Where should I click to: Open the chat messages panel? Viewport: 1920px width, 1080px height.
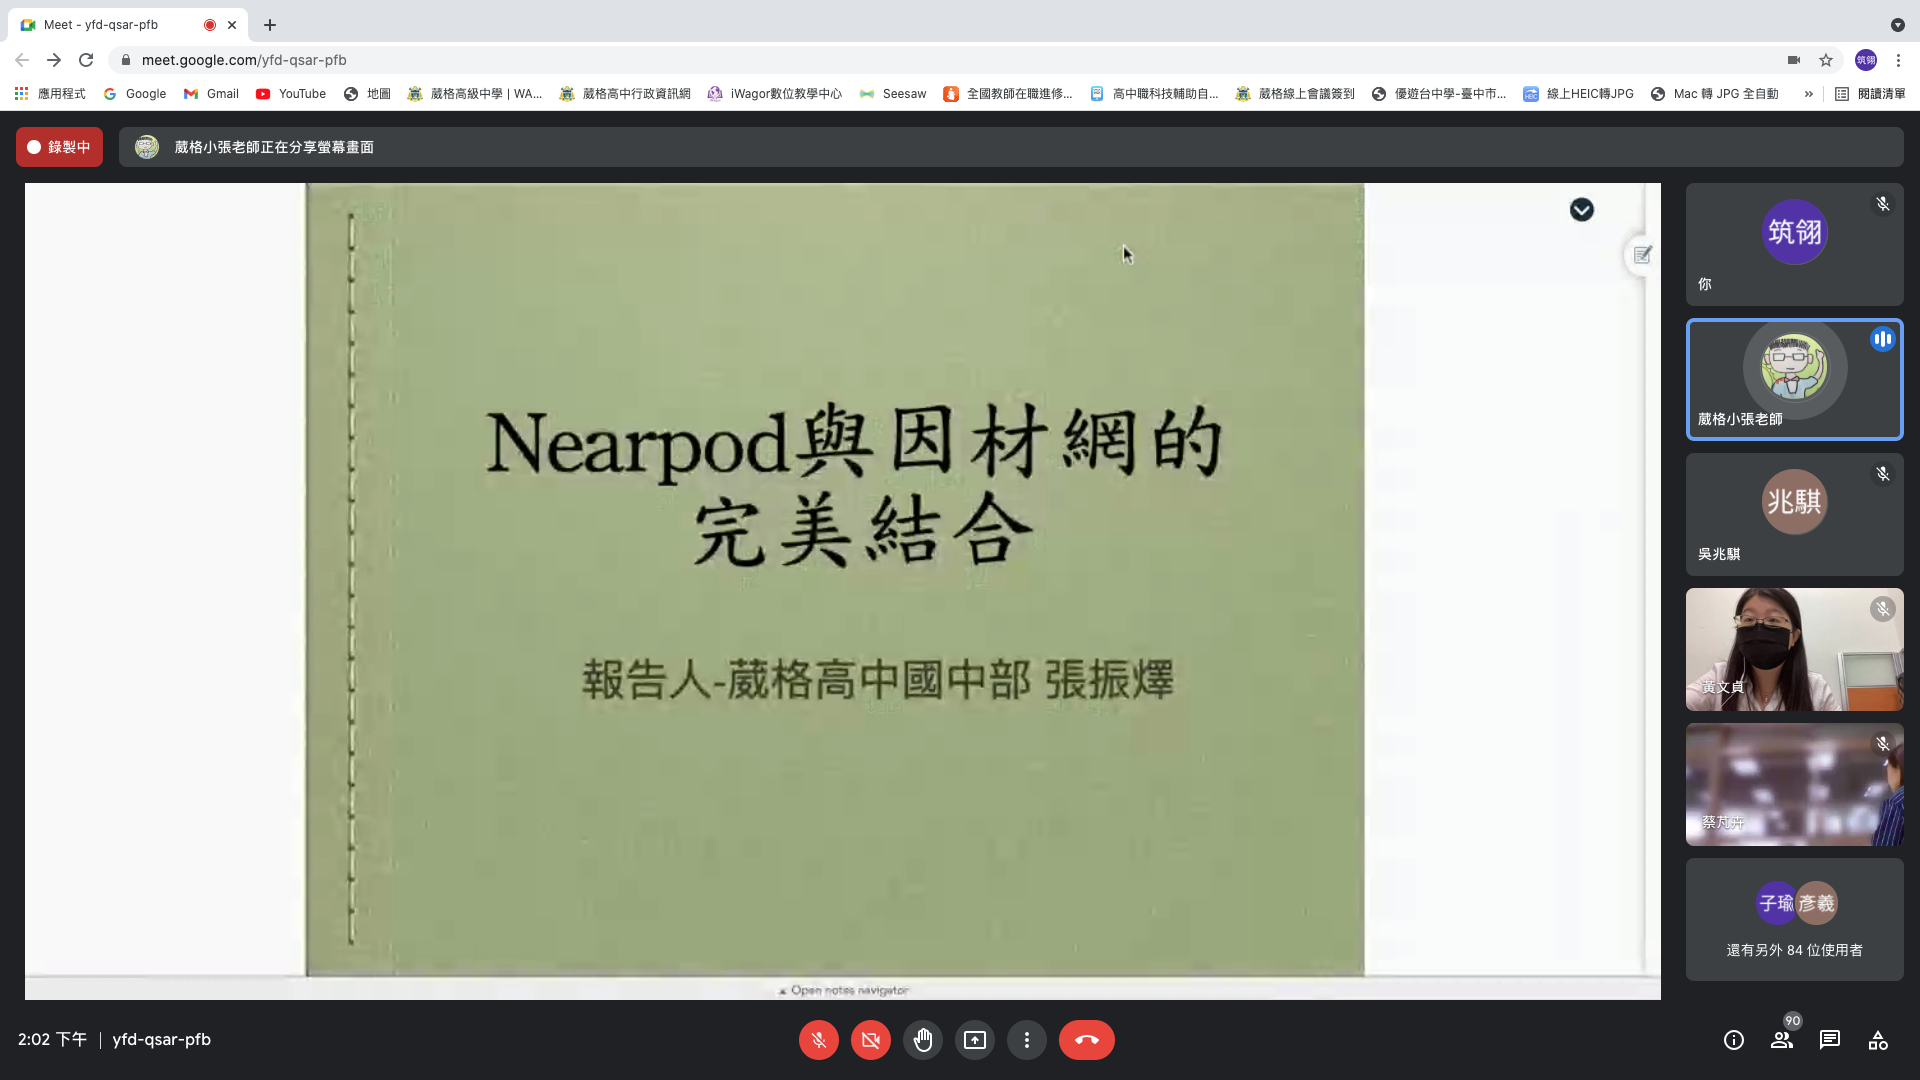tap(1829, 1040)
